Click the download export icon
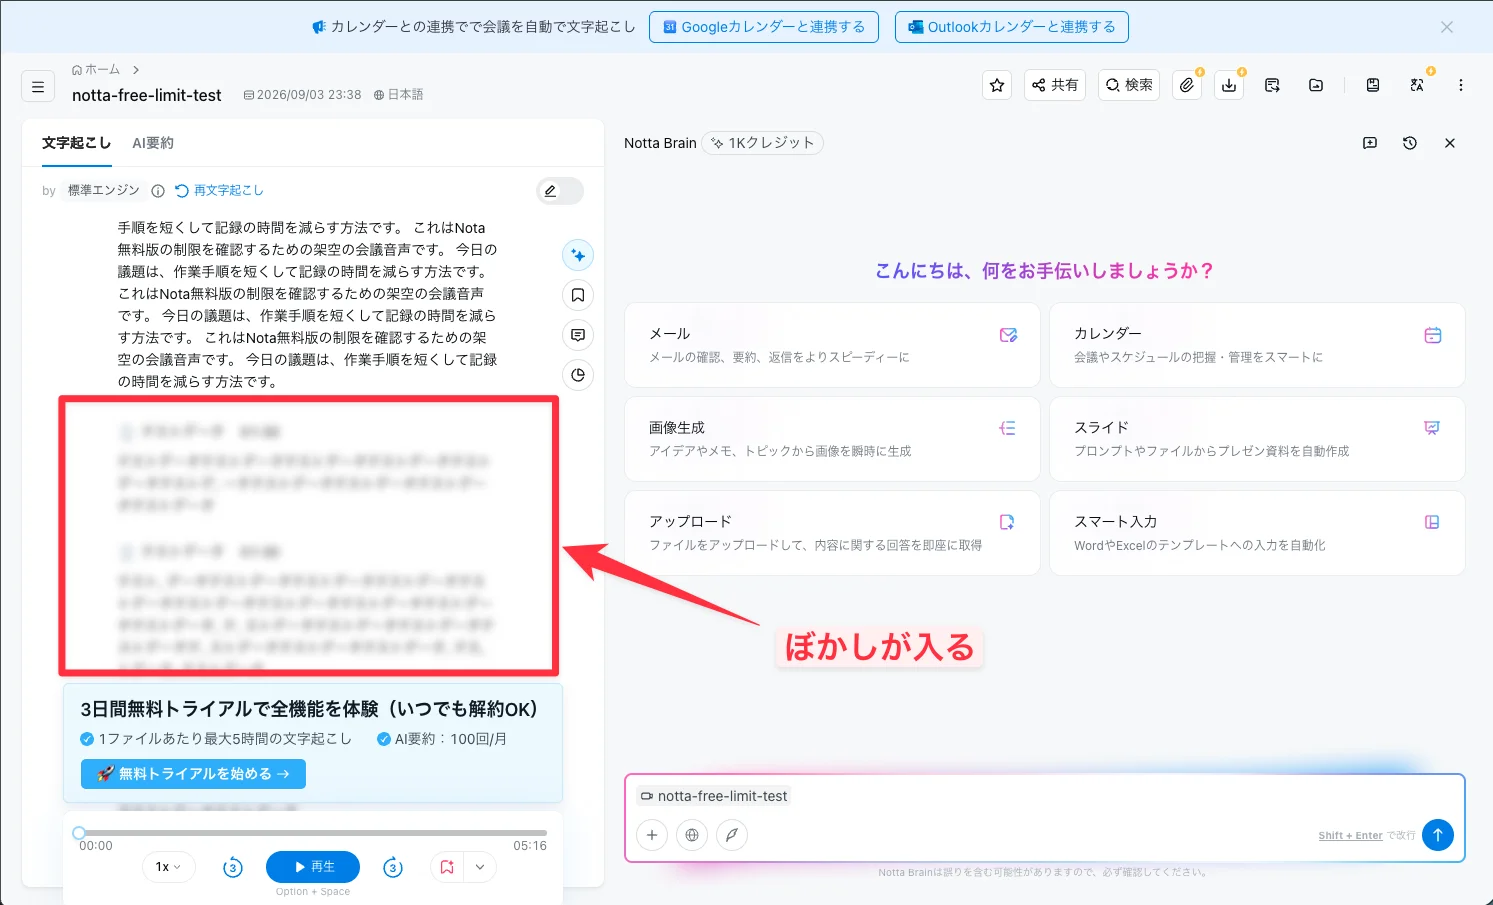The width and height of the screenshot is (1493, 905). point(1229,85)
